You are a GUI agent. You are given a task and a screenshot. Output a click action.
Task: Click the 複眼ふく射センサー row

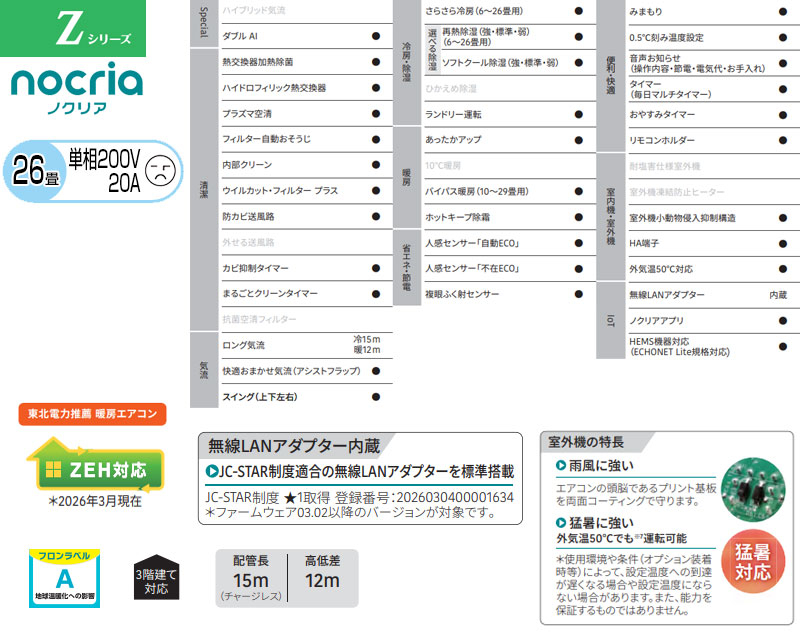point(510,294)
